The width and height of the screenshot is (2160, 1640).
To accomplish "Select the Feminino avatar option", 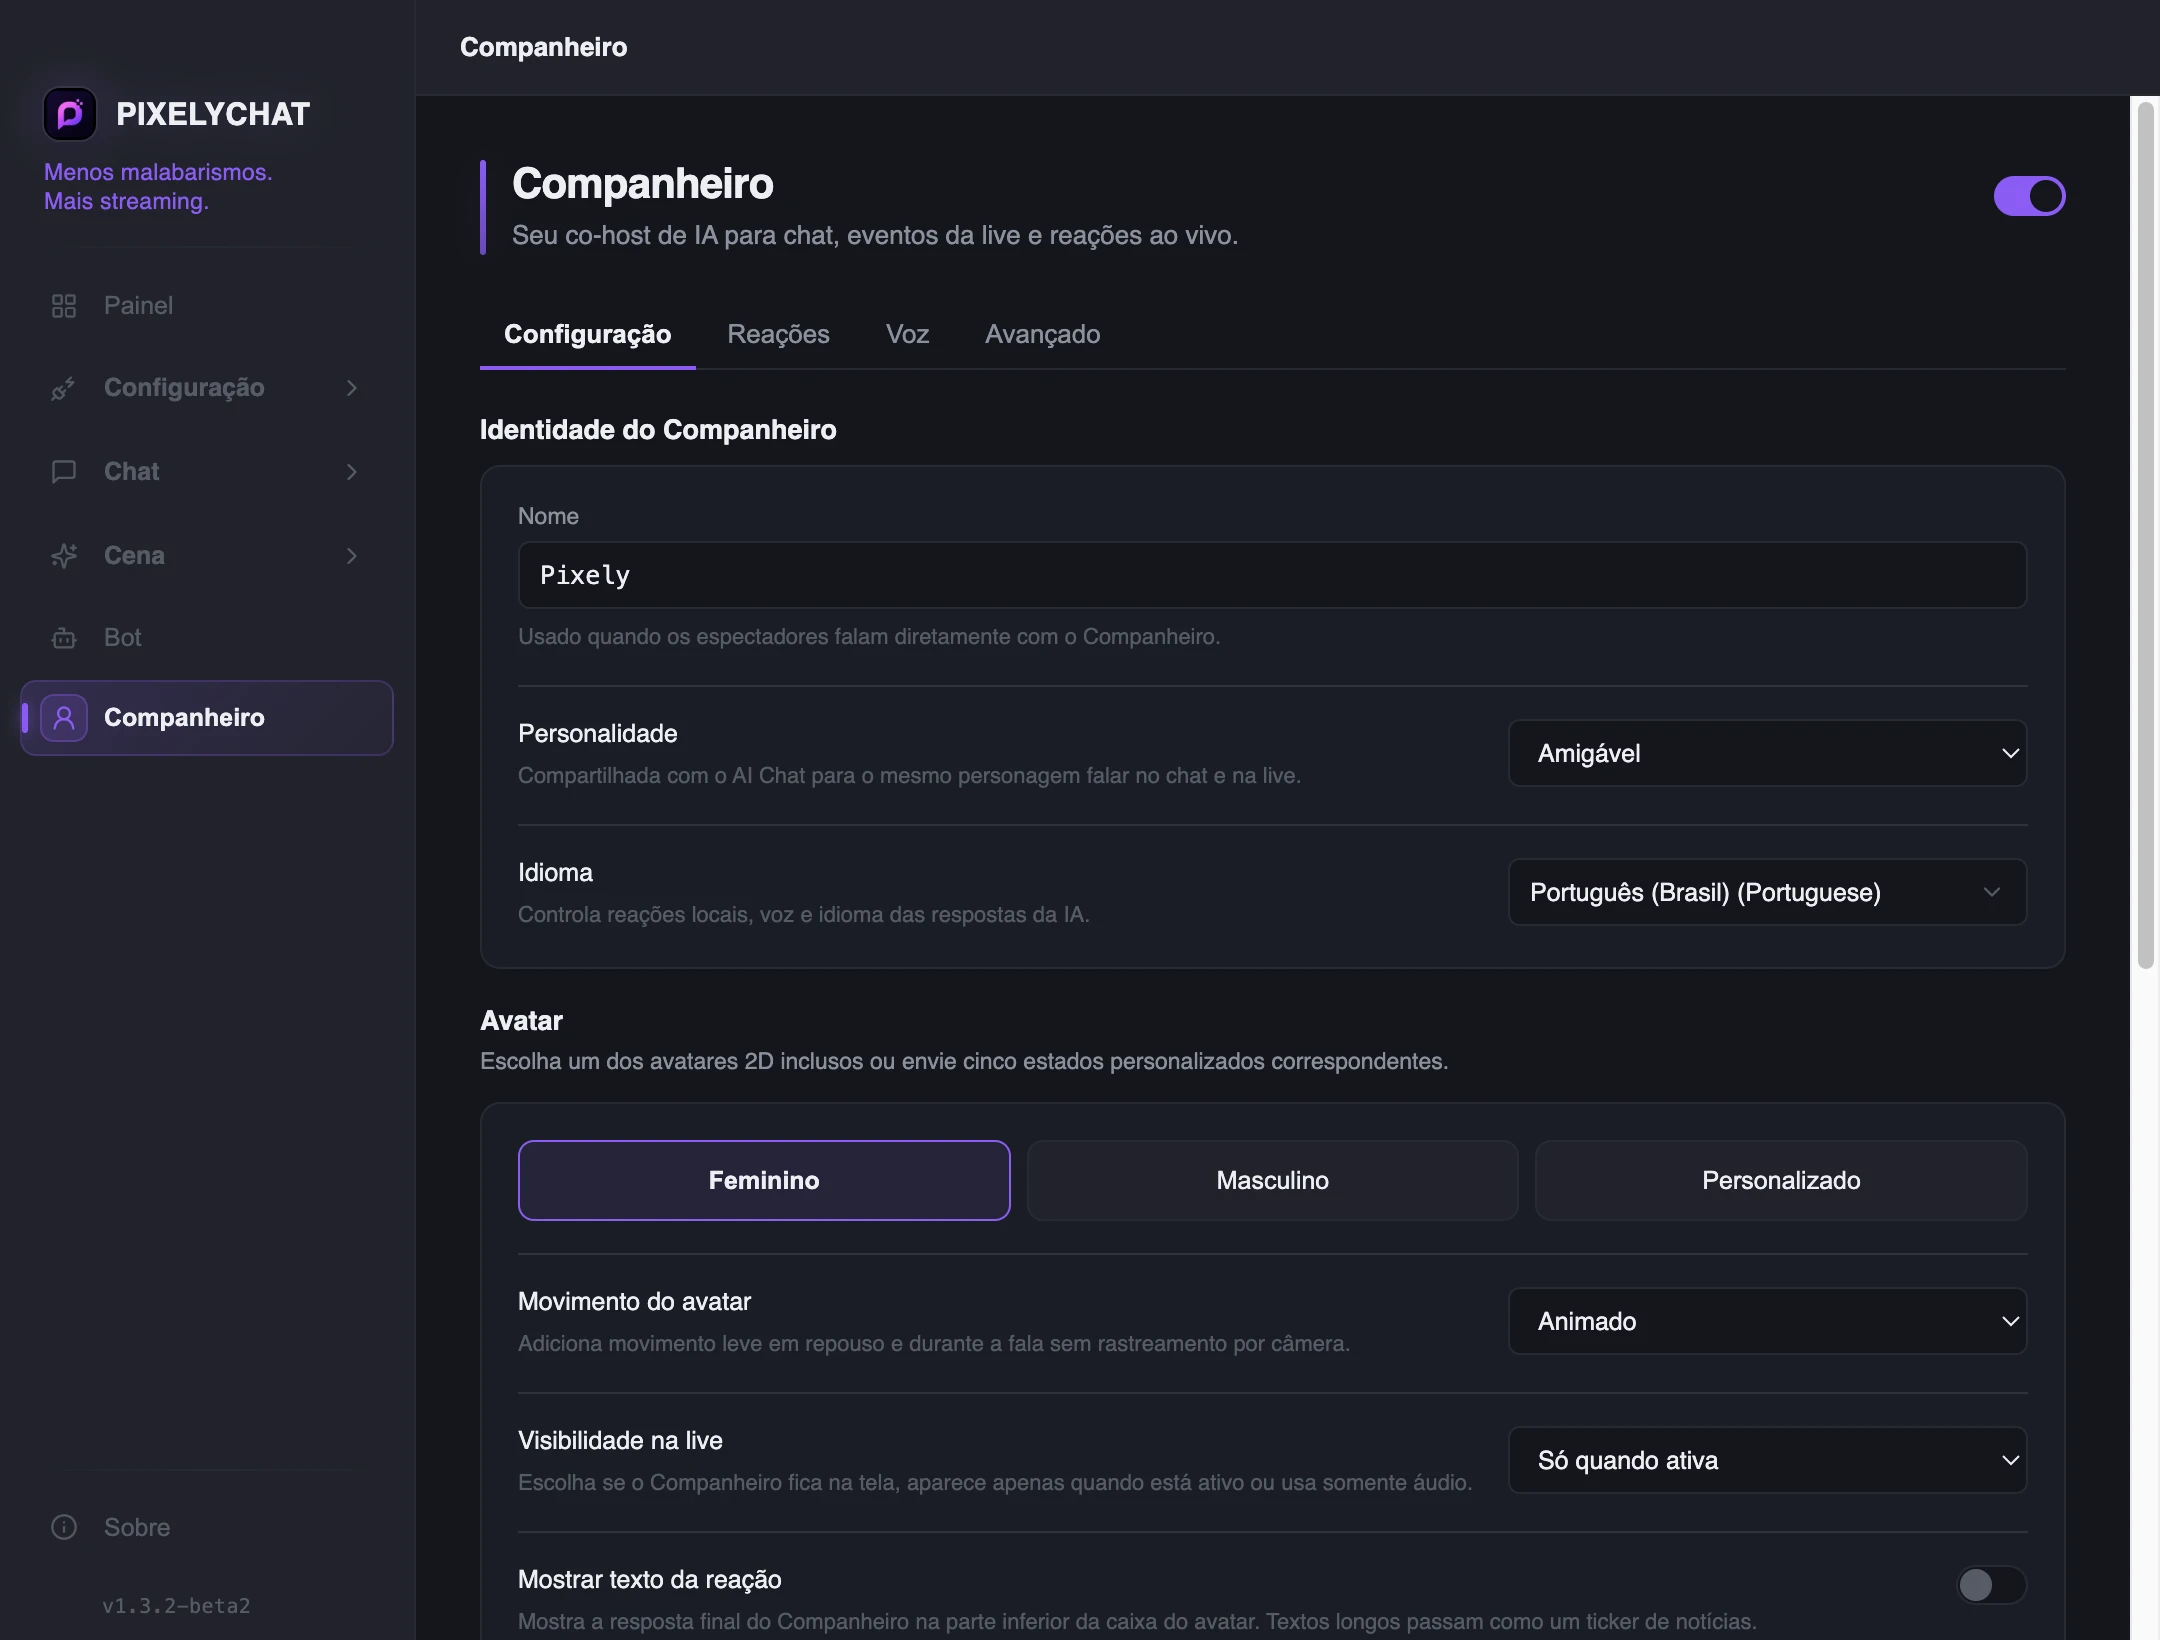I will pos(764,1180).
